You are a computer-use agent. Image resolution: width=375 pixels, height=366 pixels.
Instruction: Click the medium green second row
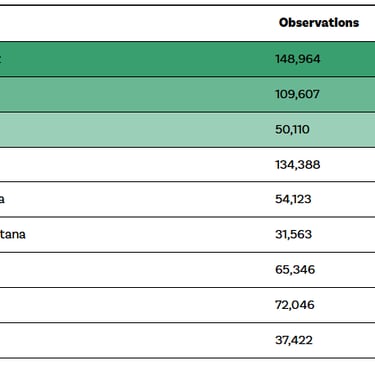click(187, 95)
